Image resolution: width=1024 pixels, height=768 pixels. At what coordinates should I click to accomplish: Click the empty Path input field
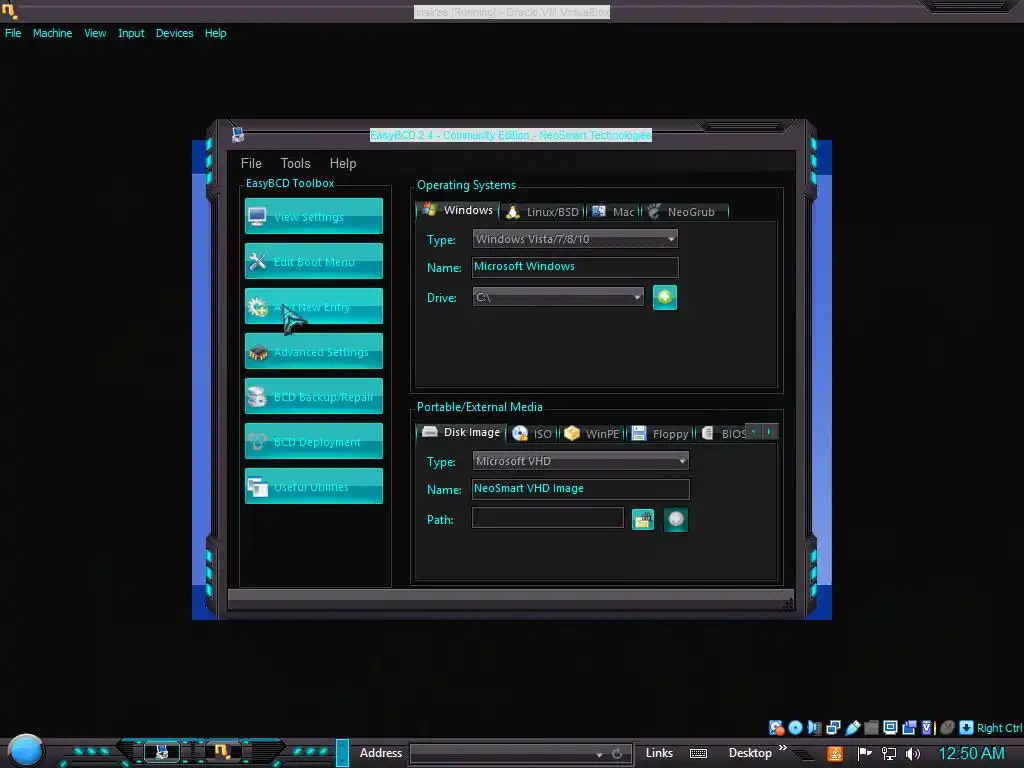(x=547, y=519)
